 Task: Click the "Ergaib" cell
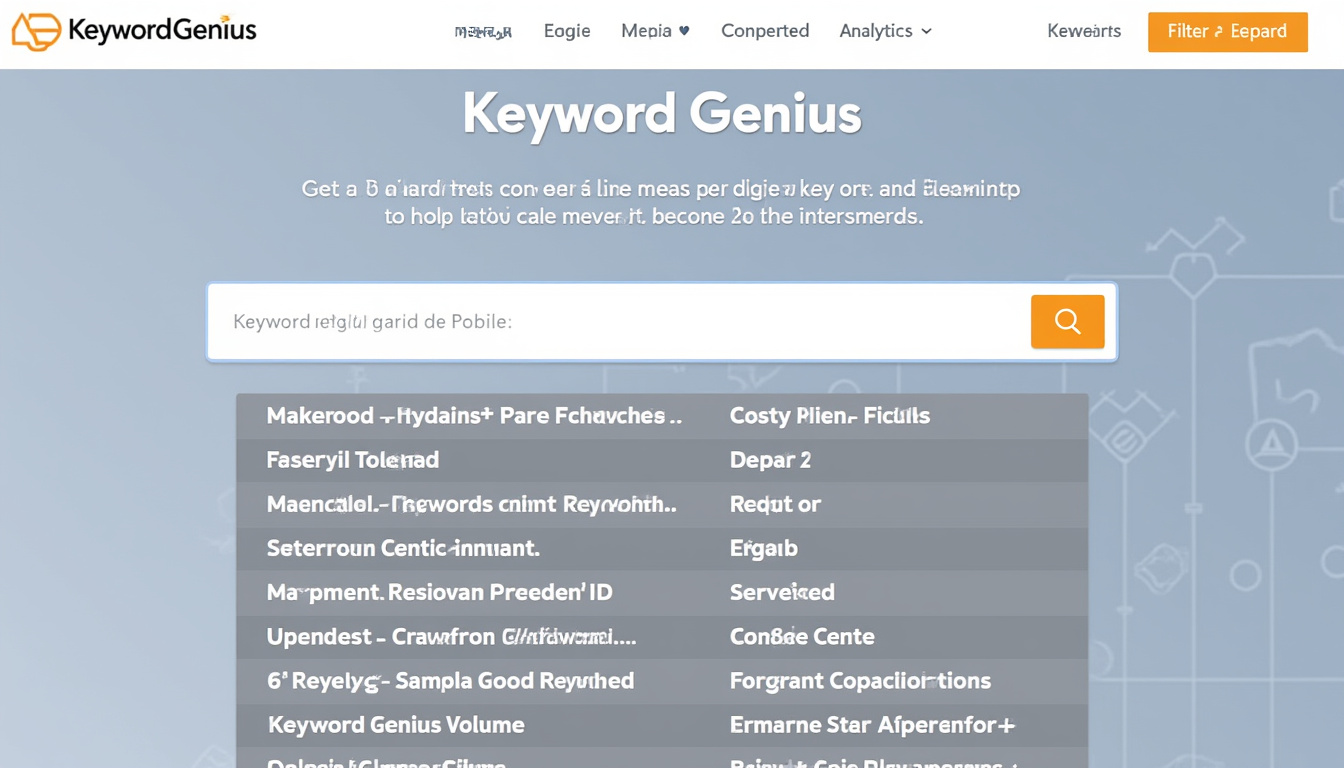coord(764,548)
